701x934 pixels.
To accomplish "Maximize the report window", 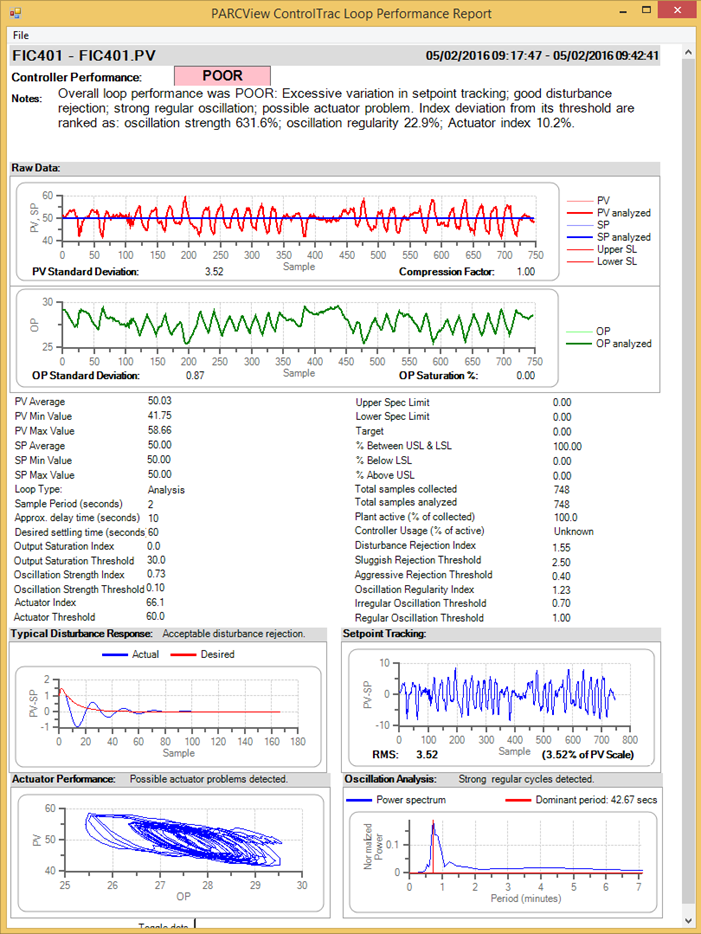I will [646, 10].
